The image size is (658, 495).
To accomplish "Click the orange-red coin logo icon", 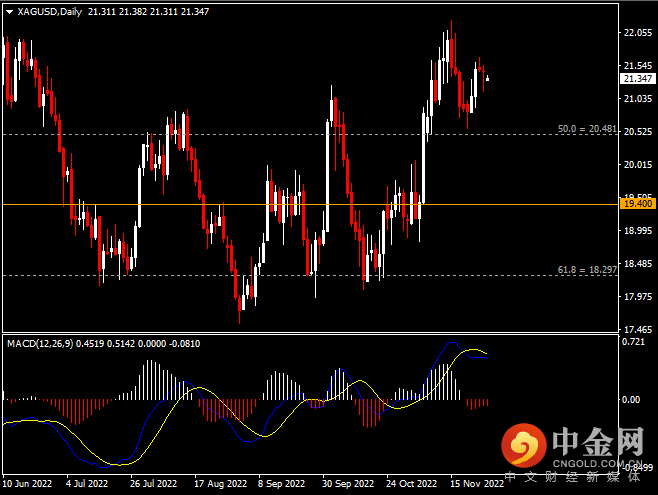I will click(x=522, y=443).
